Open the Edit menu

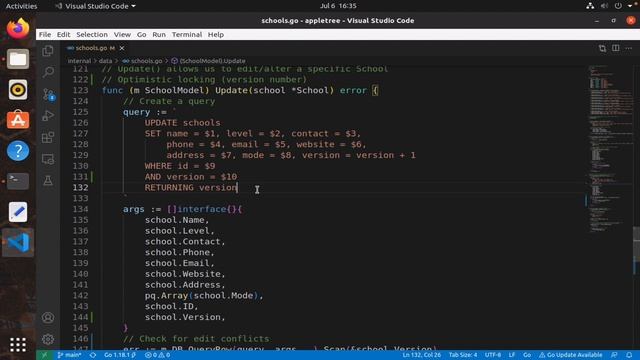(63, 35)
